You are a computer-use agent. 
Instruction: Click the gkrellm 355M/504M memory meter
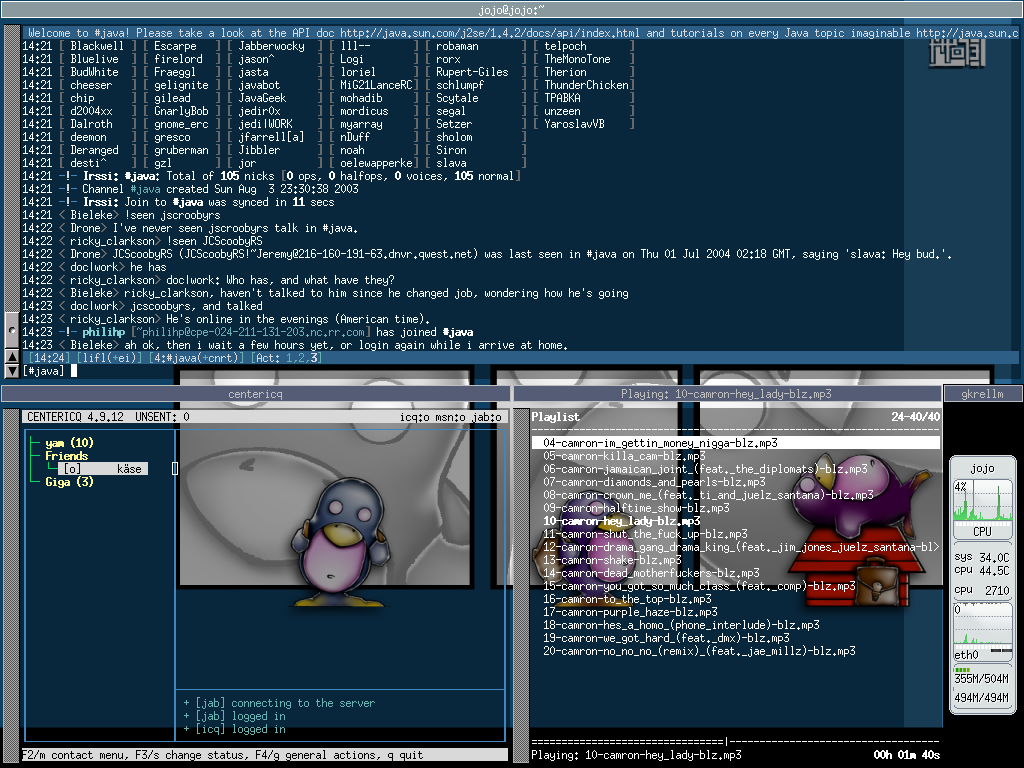point(982,678)
